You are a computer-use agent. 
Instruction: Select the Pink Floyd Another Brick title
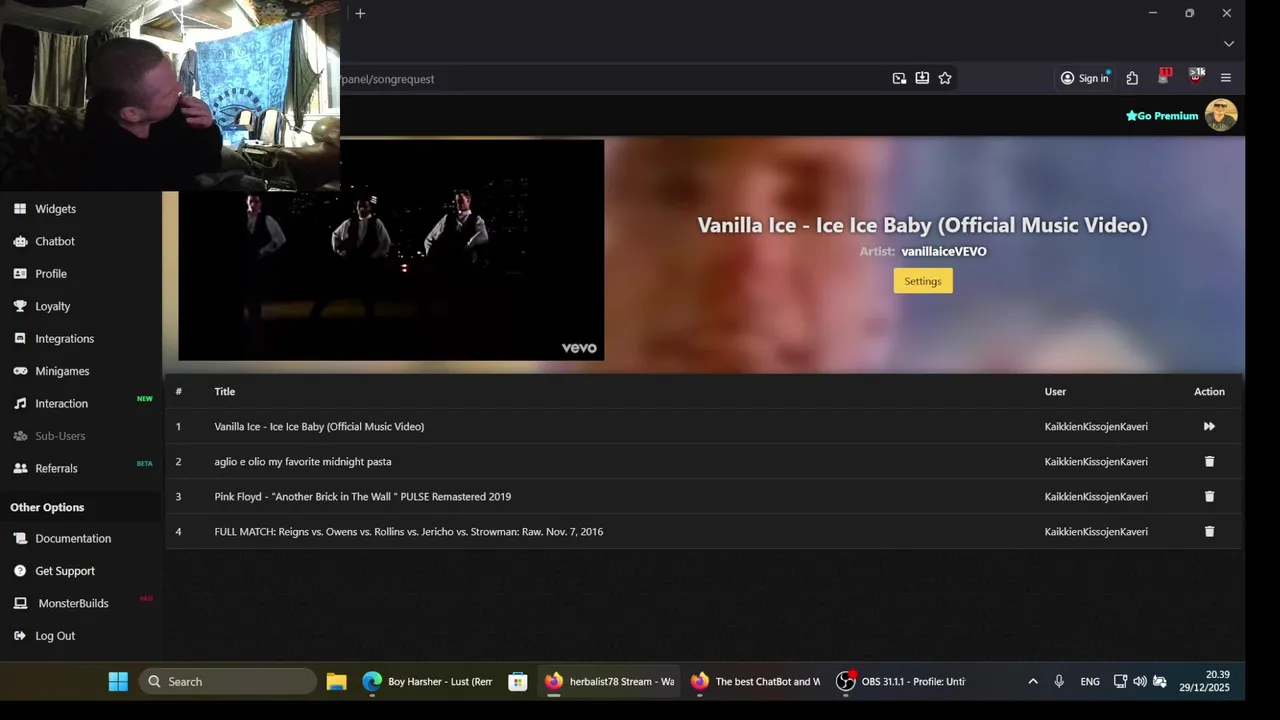363,496
